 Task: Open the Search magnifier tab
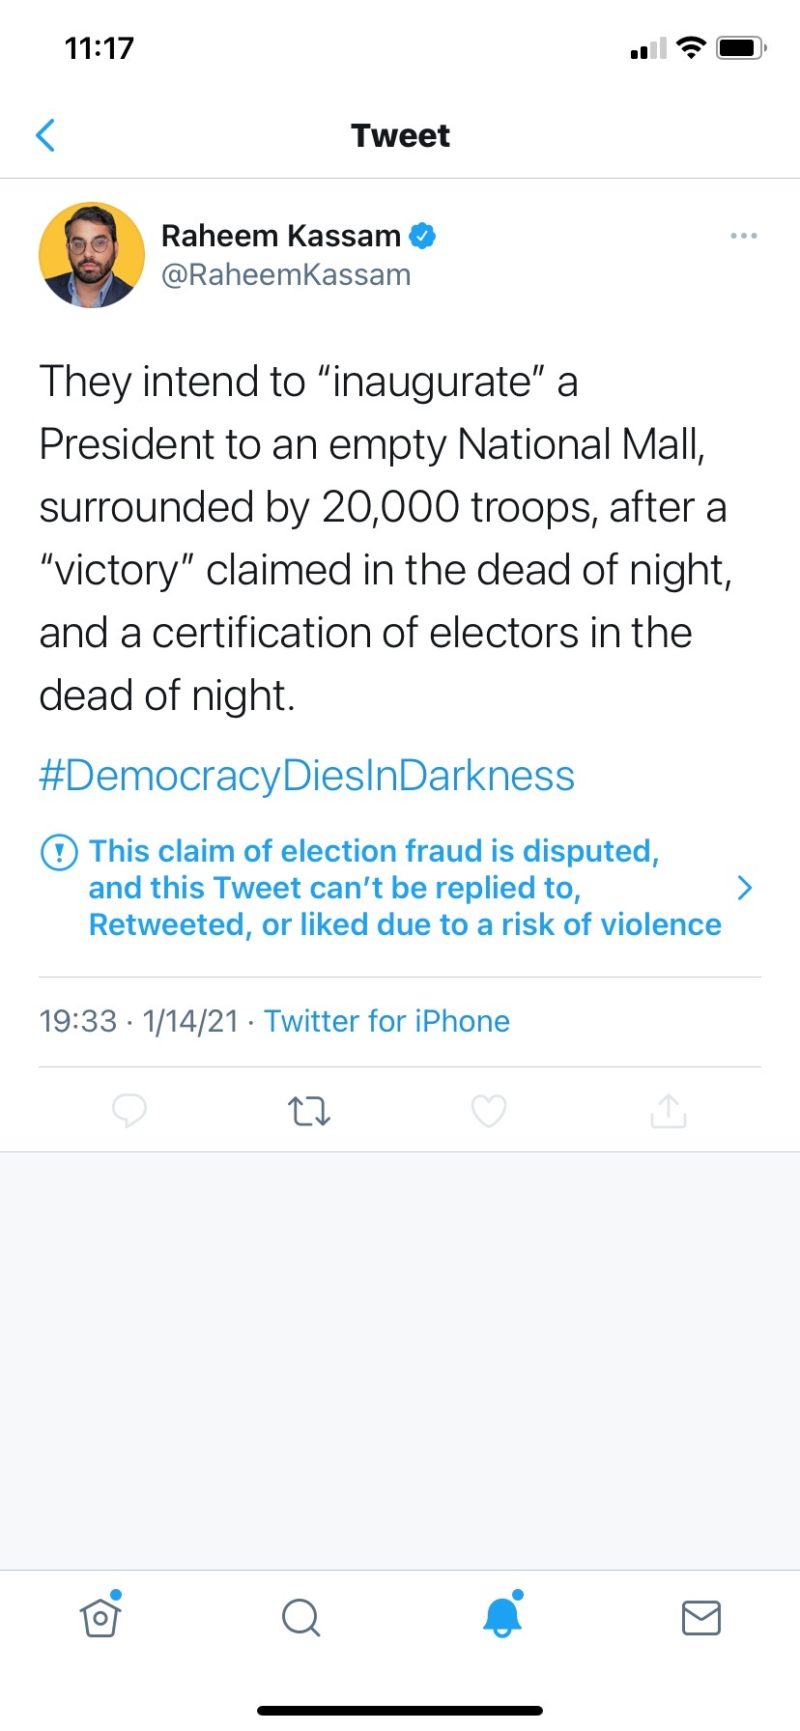300,1617
